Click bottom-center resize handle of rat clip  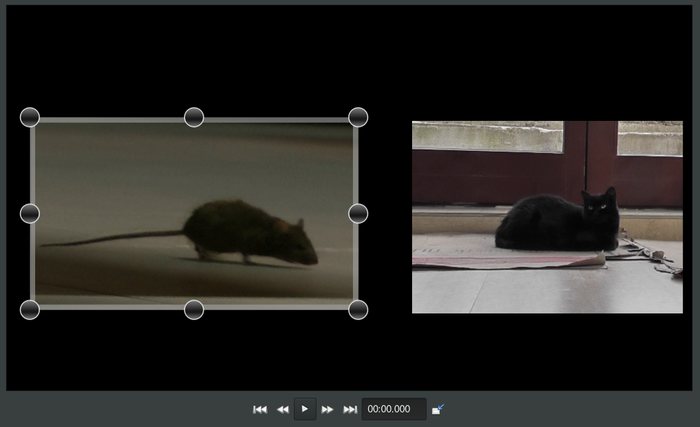click(x=194, y=309)
